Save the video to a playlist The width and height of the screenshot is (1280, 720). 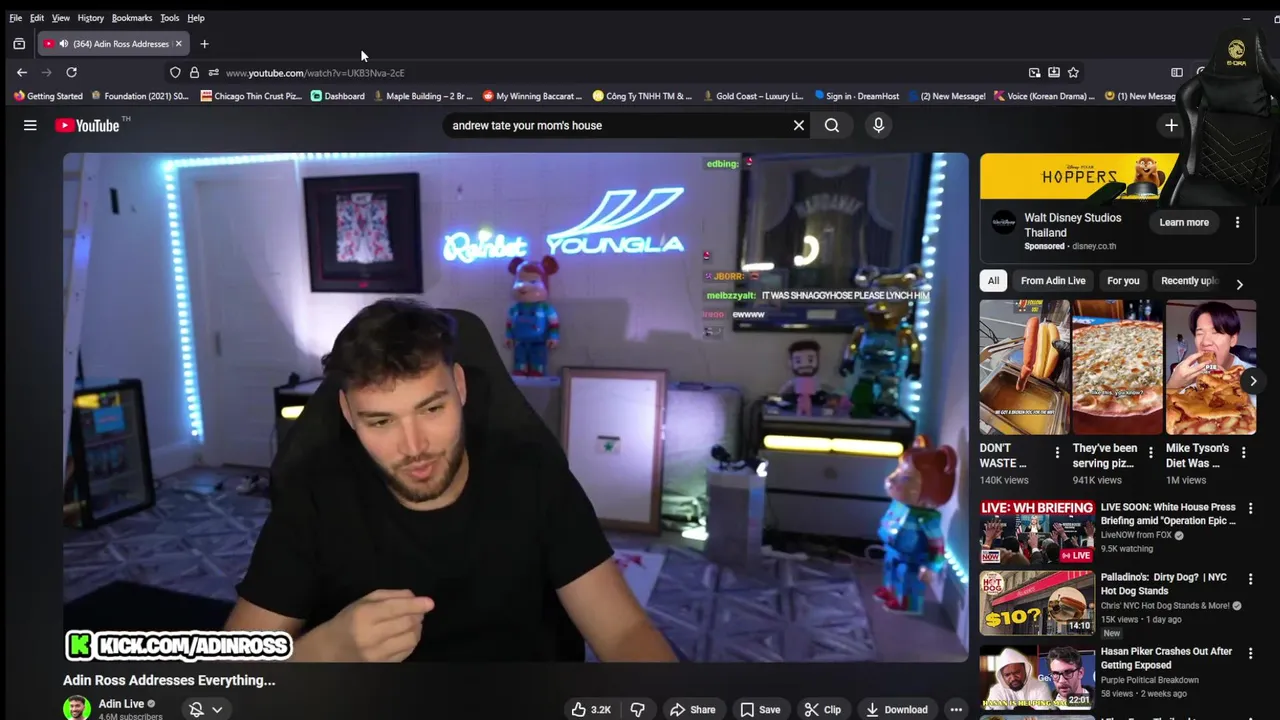pyautogui.click(x=760, y=709)
